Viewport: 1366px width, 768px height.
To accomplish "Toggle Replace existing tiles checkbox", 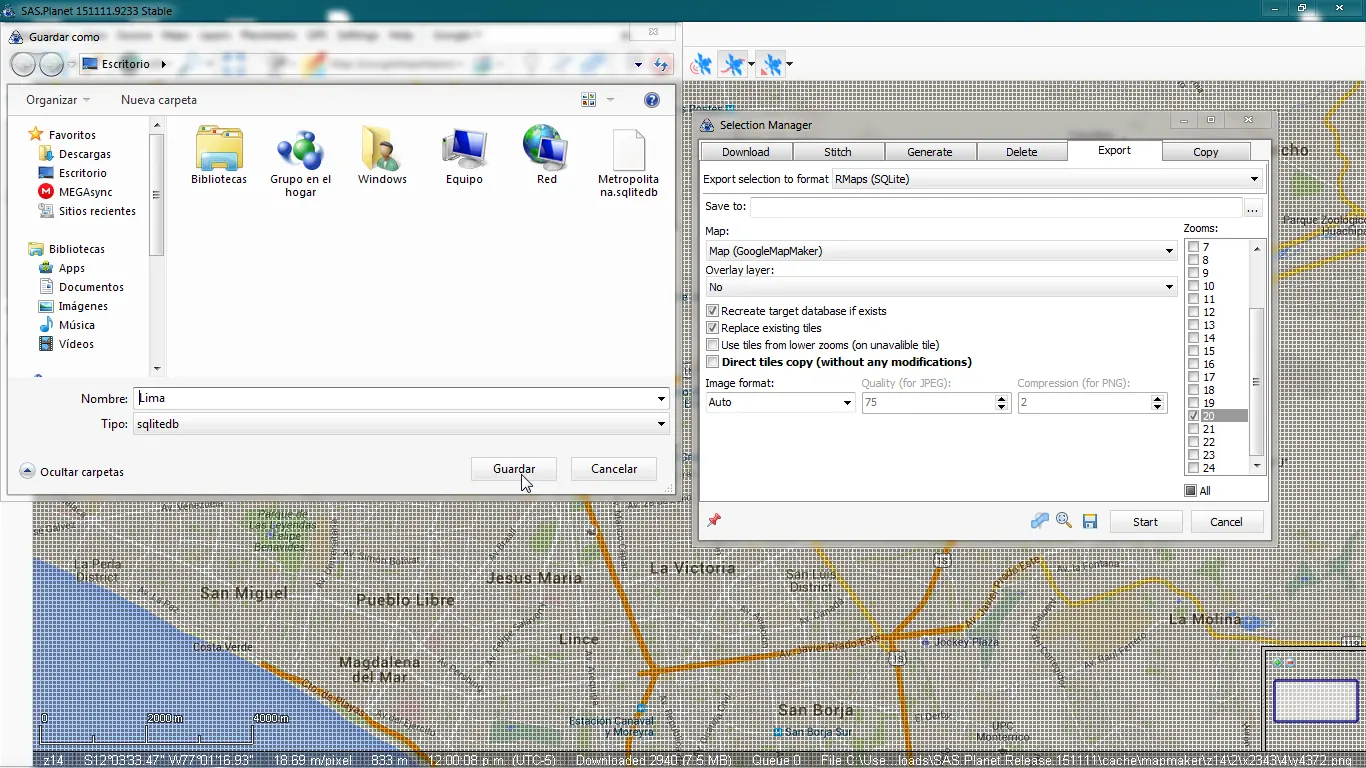I will (712, 328).
